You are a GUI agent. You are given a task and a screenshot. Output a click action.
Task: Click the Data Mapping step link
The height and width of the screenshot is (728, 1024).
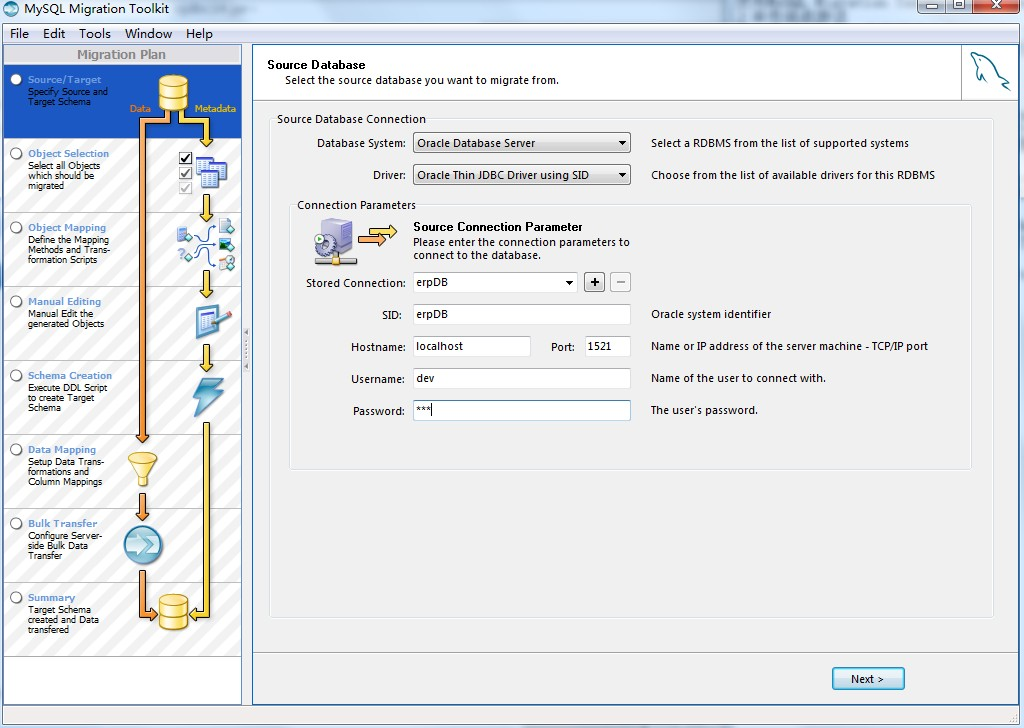point(62,450)
